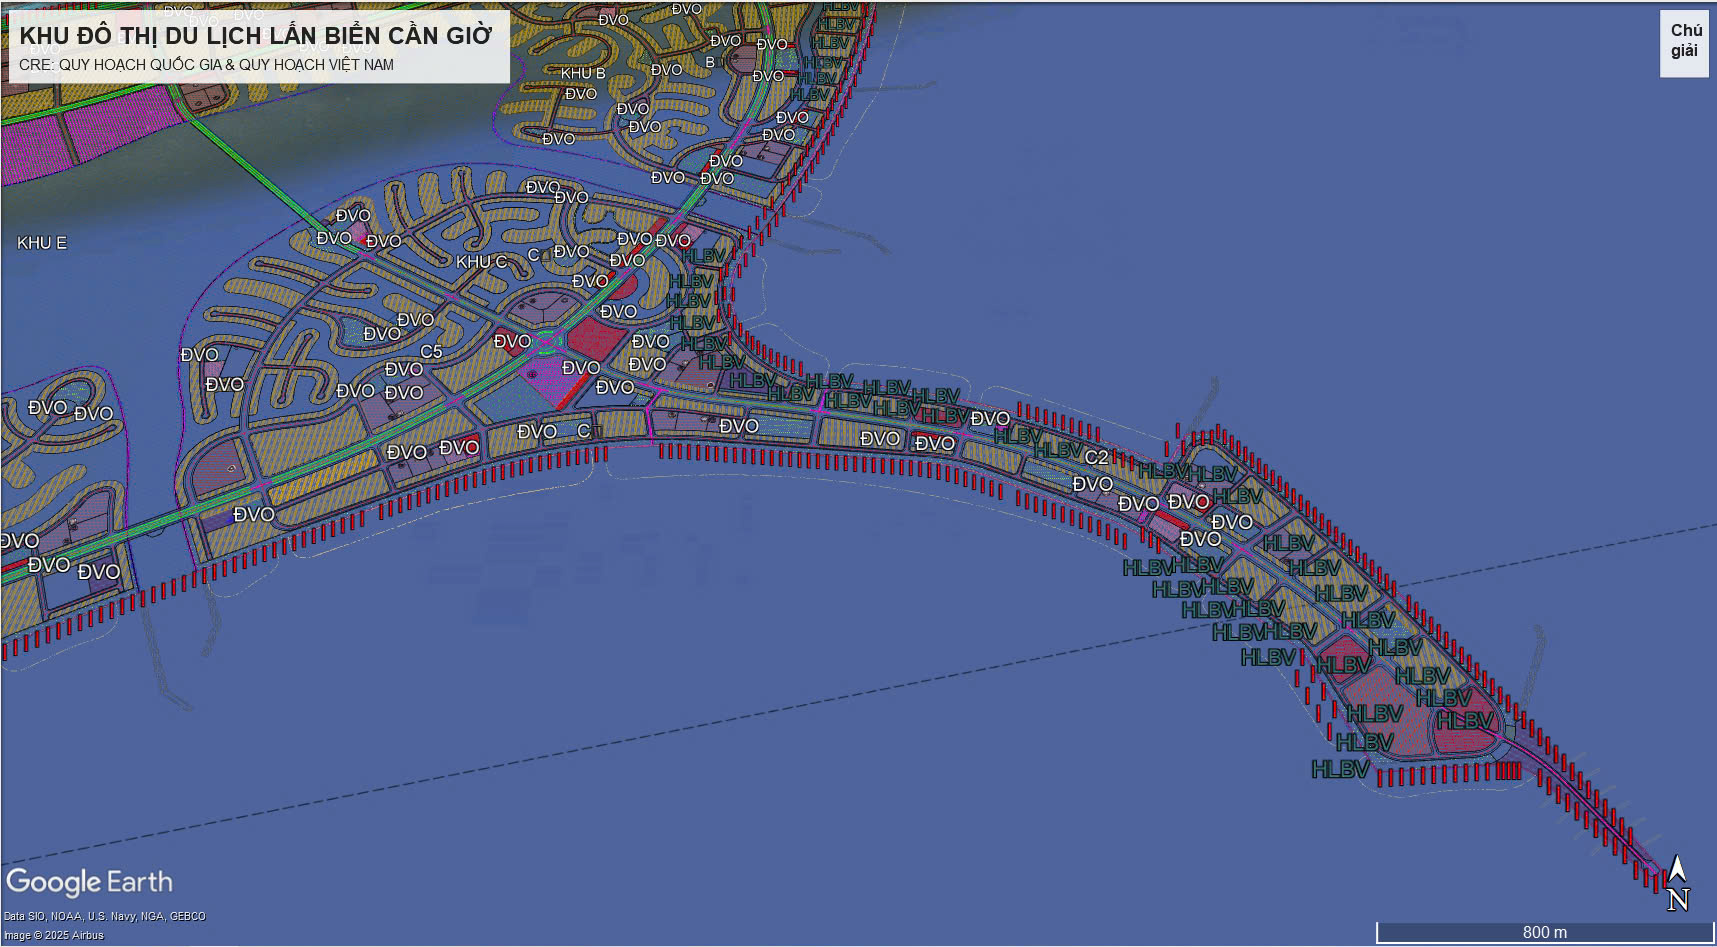Click the large red parcel east of the roundabout

click(596, 338)
